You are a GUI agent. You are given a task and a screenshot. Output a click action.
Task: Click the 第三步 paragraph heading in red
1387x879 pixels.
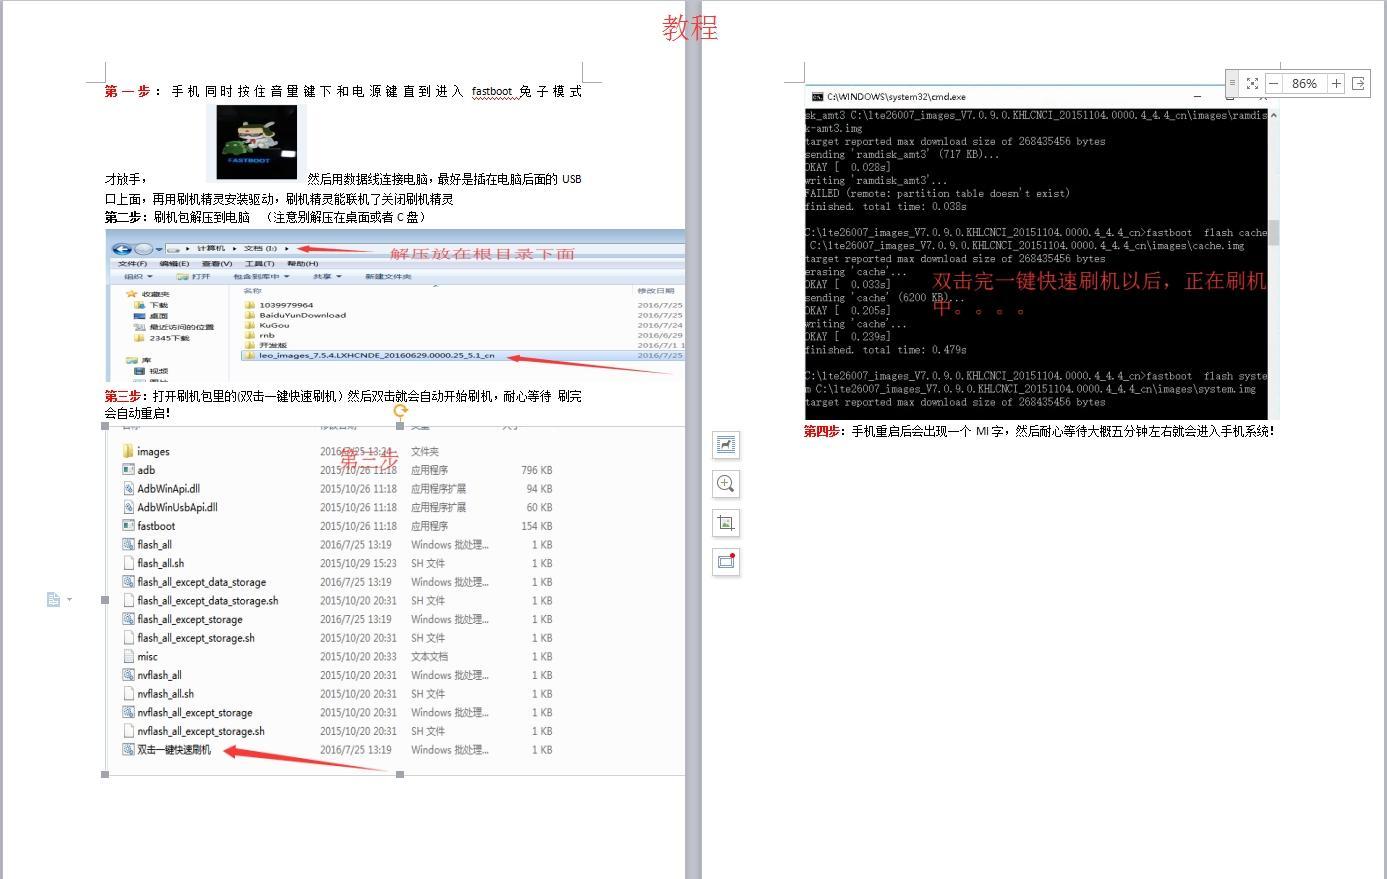(125, 396)
